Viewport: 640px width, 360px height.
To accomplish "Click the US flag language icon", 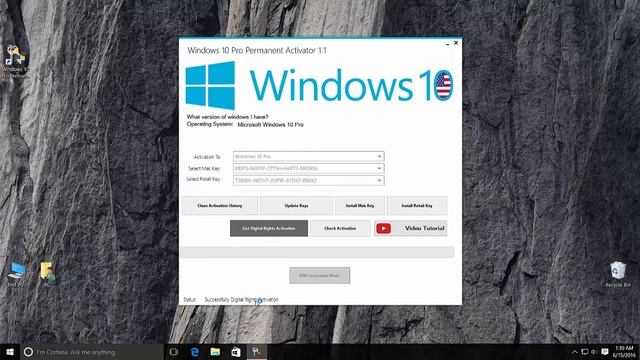I will 443,85.
